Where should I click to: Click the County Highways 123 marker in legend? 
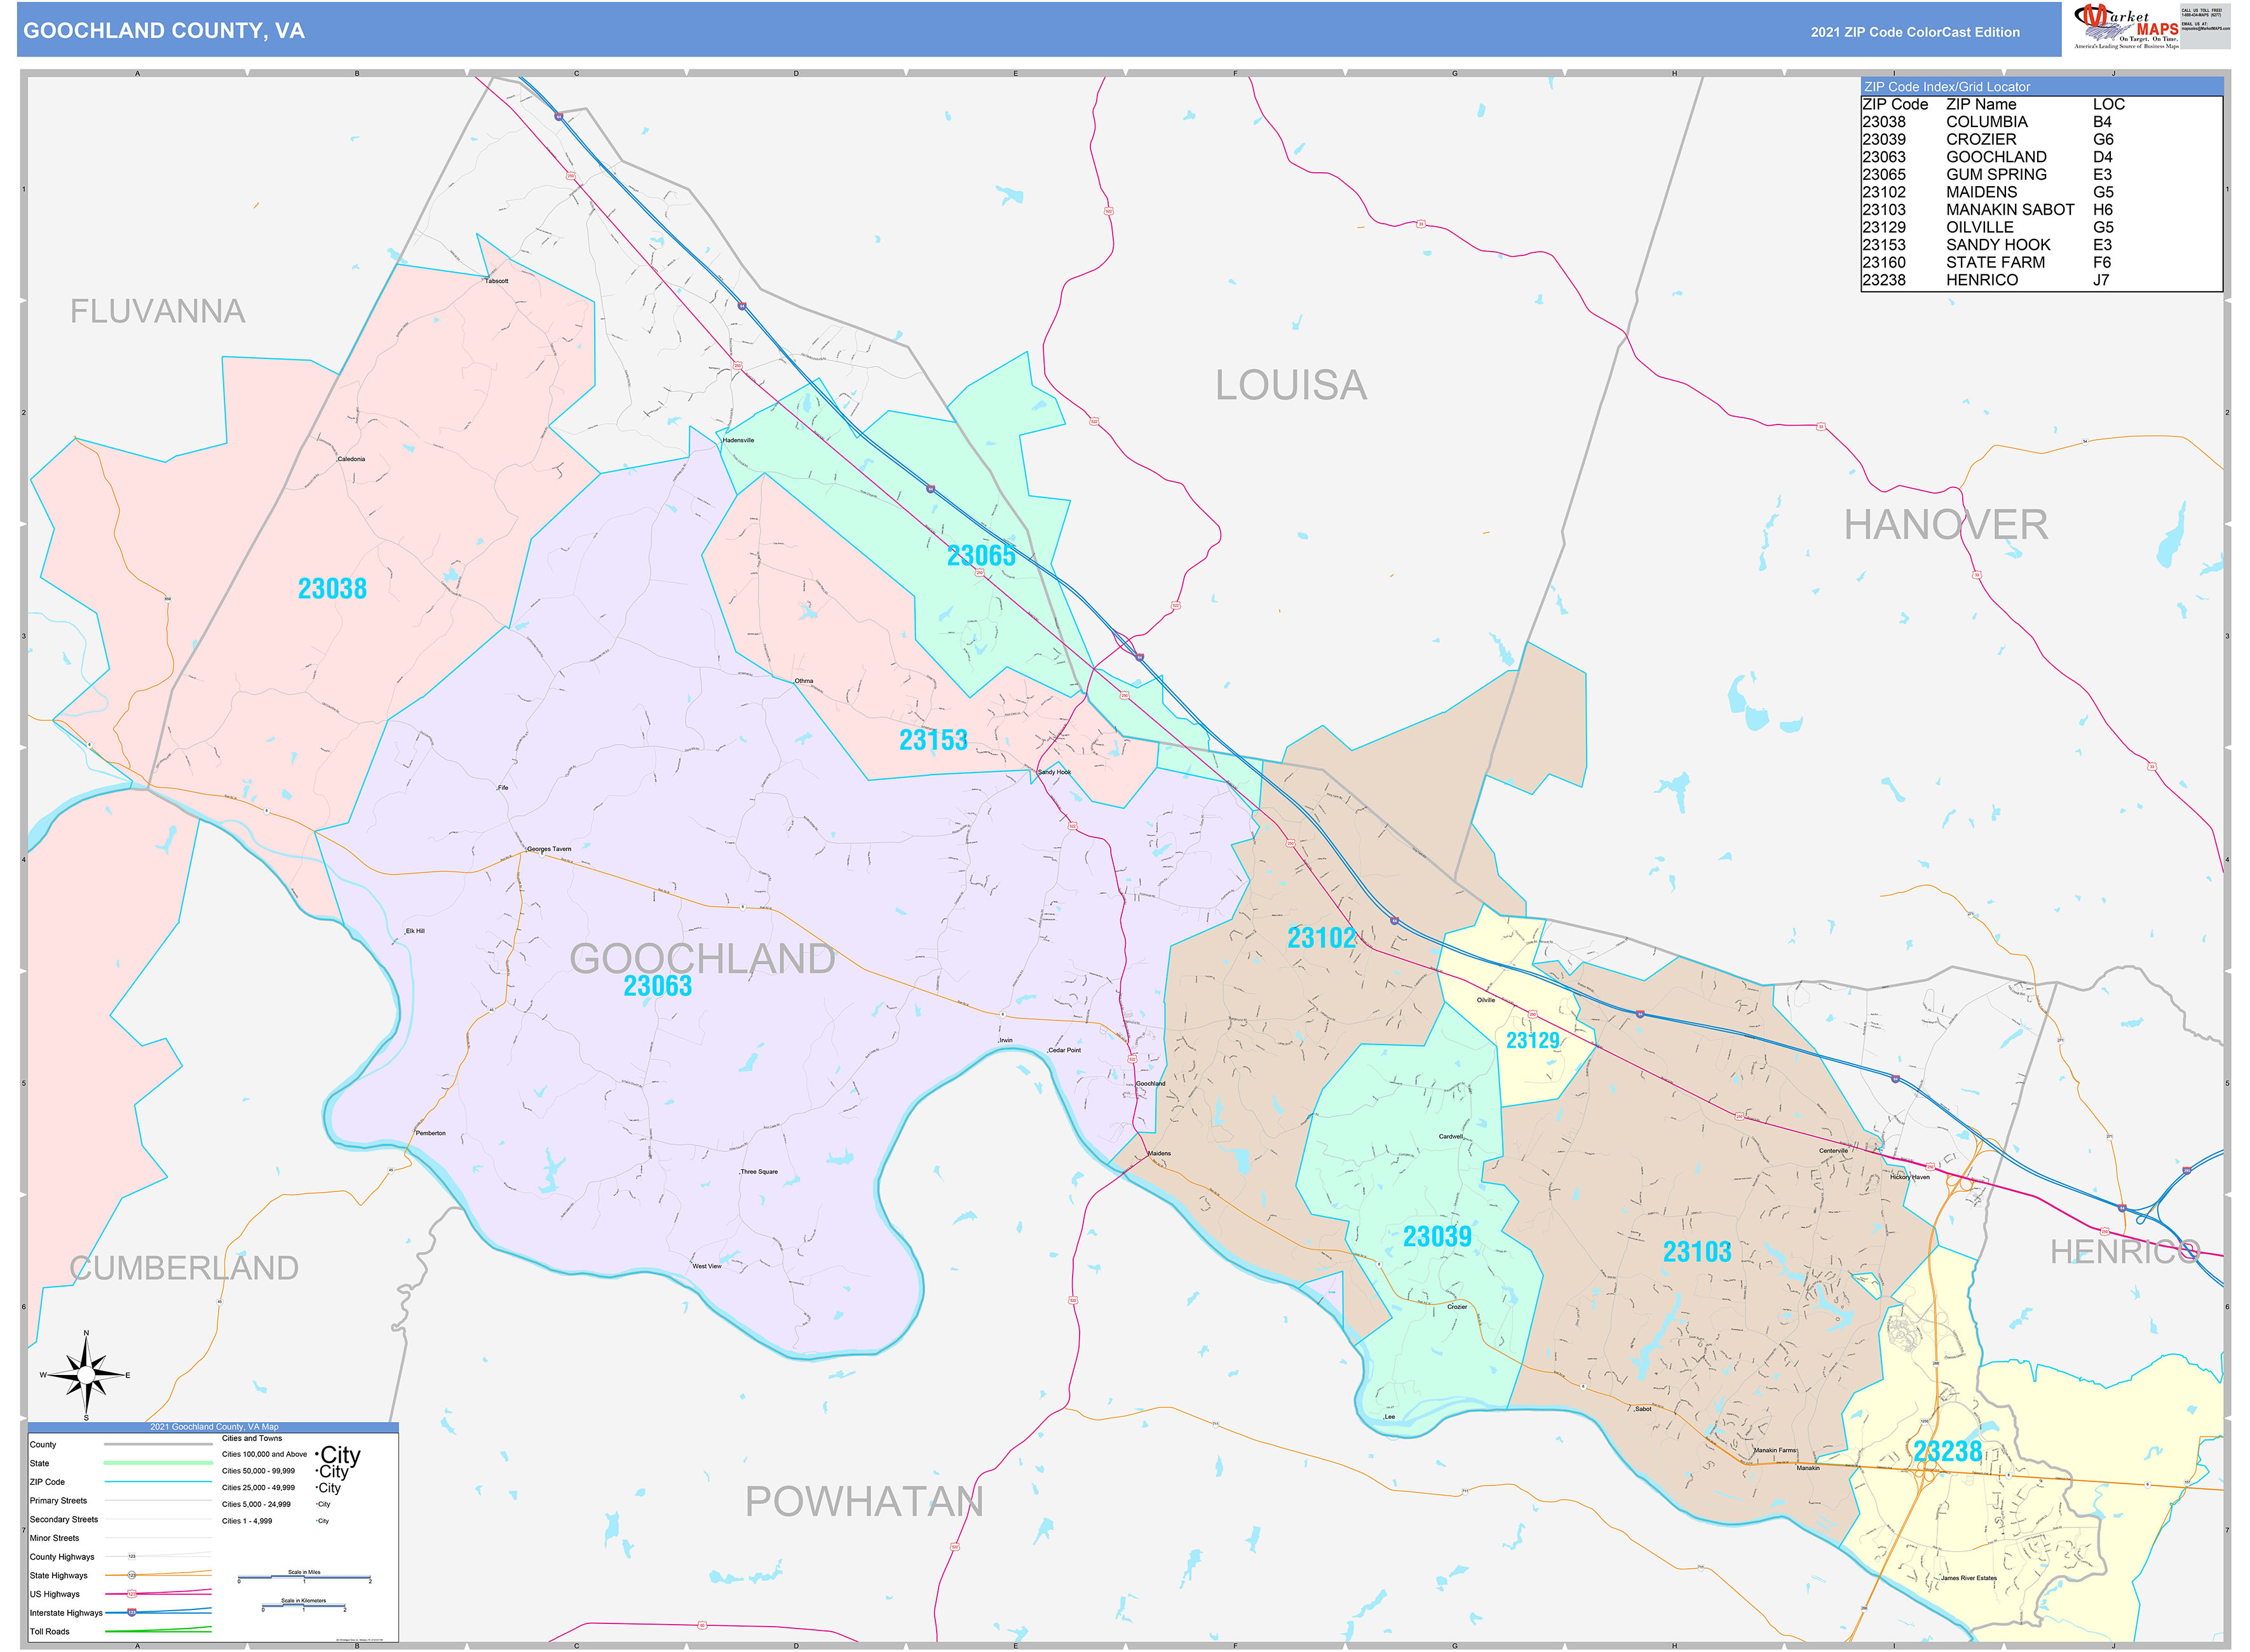coord(131,1556)
